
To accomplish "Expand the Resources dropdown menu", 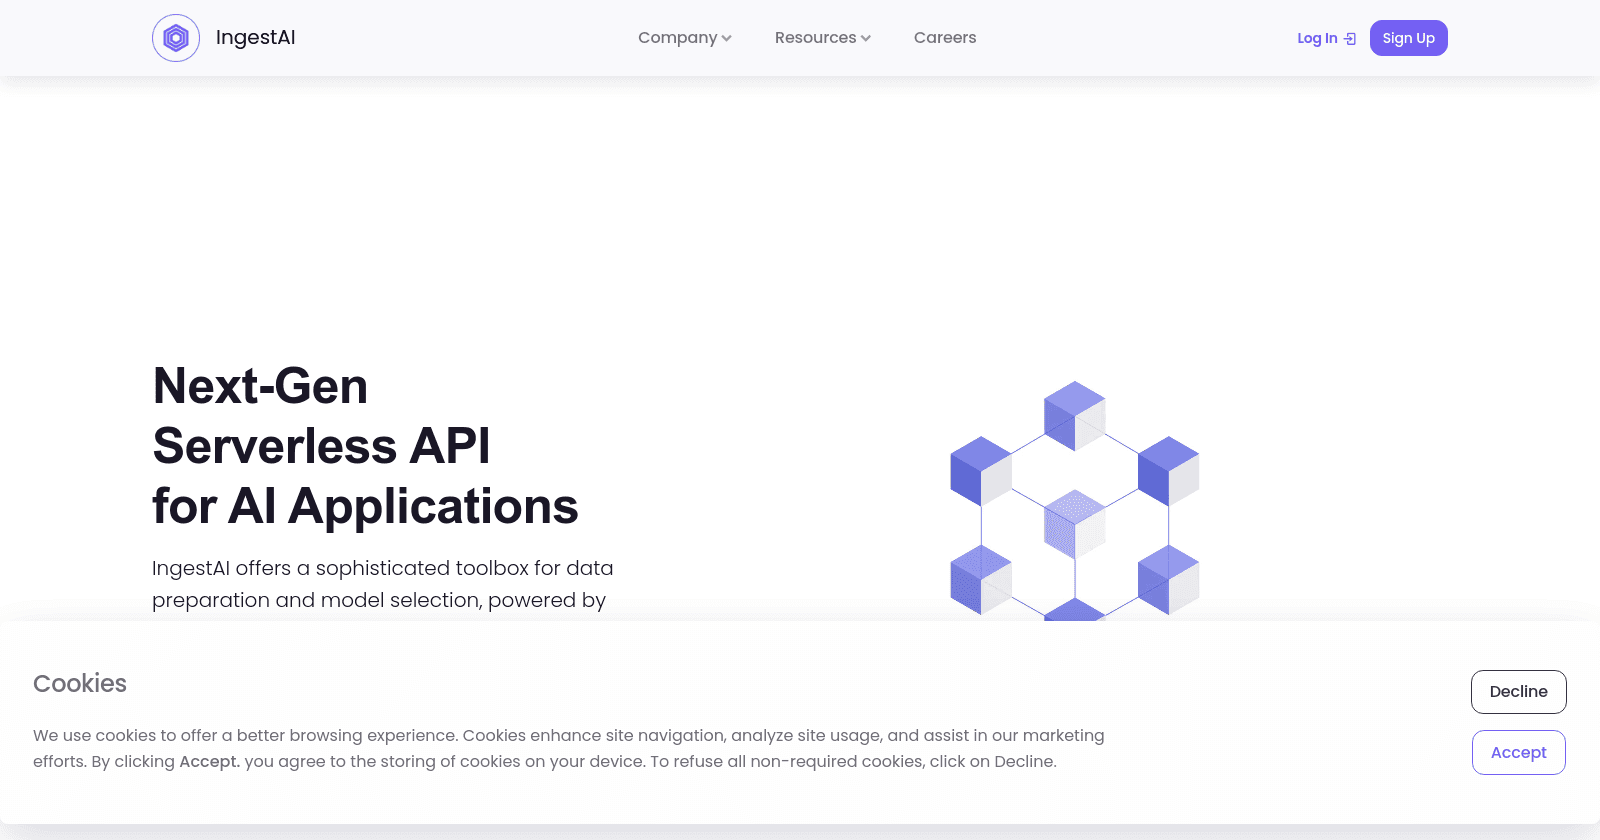I will point(823,38).
